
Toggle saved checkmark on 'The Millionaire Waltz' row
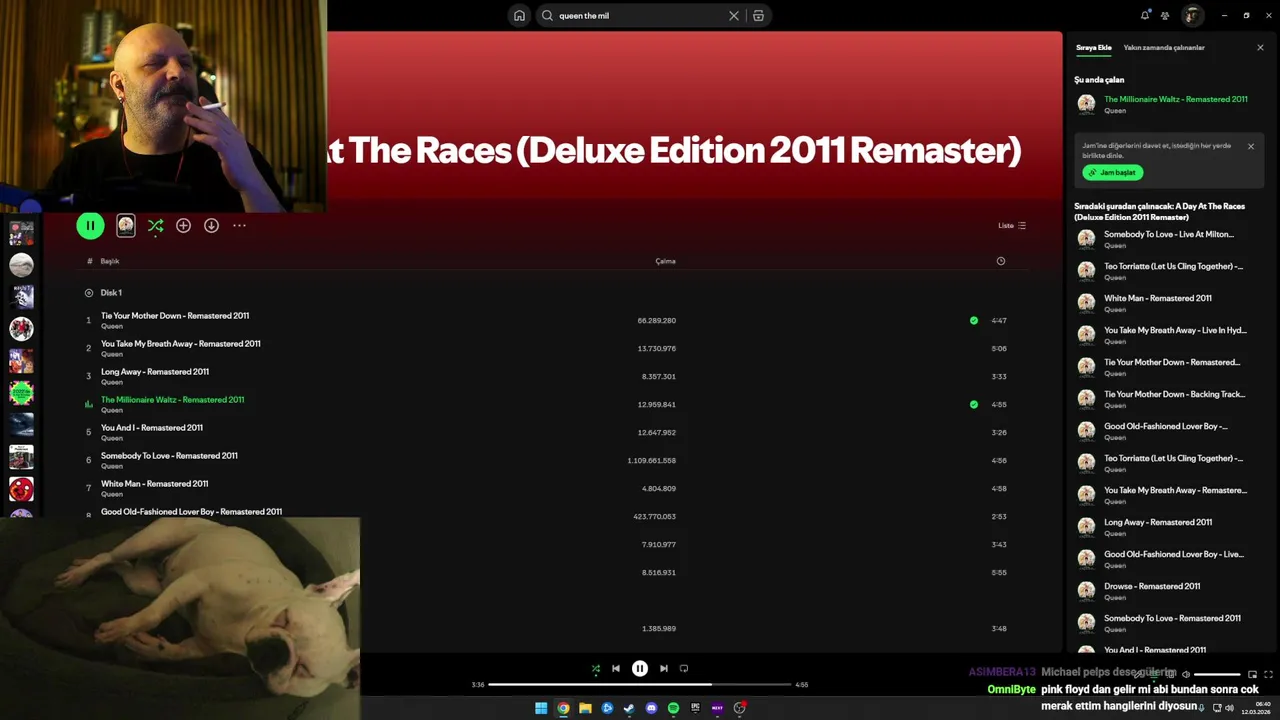click(x=974, y=405)
